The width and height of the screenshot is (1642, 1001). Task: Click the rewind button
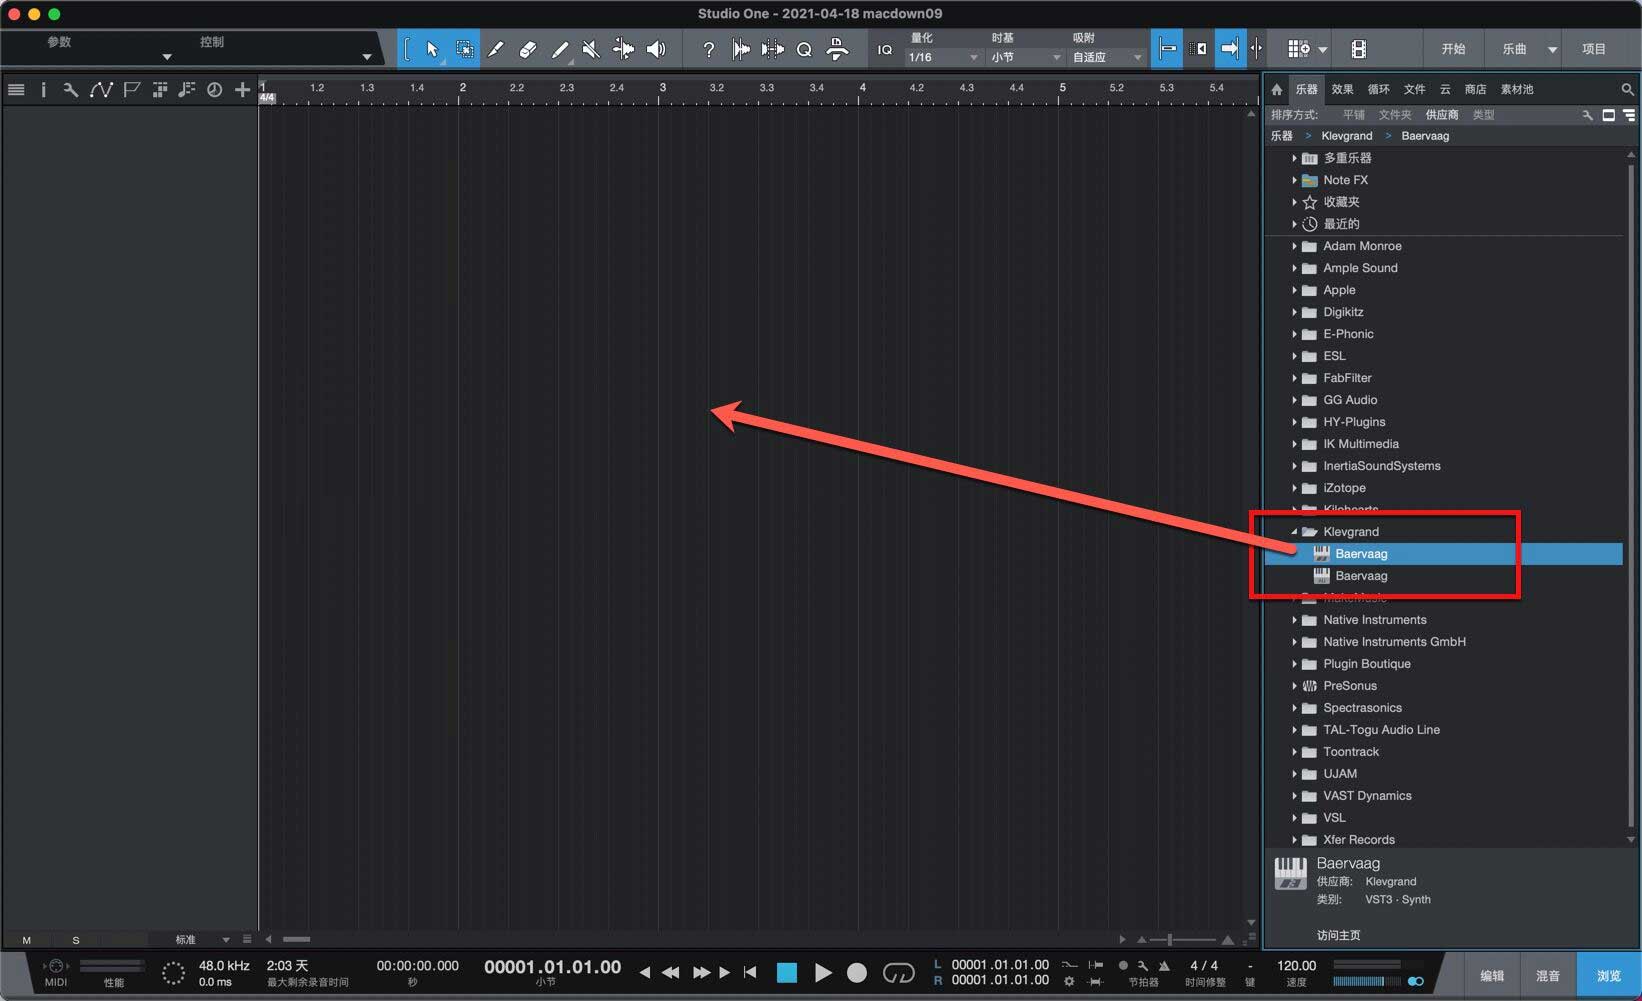pyautogui.click(x=670, y=972)
